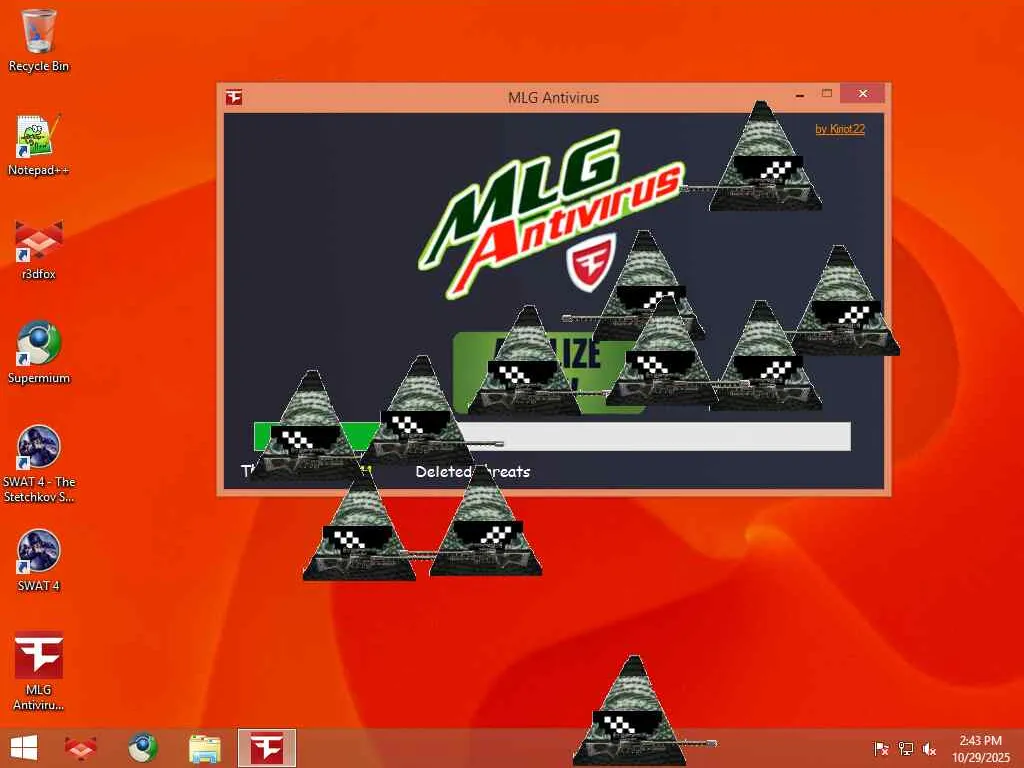Launch the r3dfox desktop shortcut
Viewport: 1024px width, 768px height.
[39, 249]
